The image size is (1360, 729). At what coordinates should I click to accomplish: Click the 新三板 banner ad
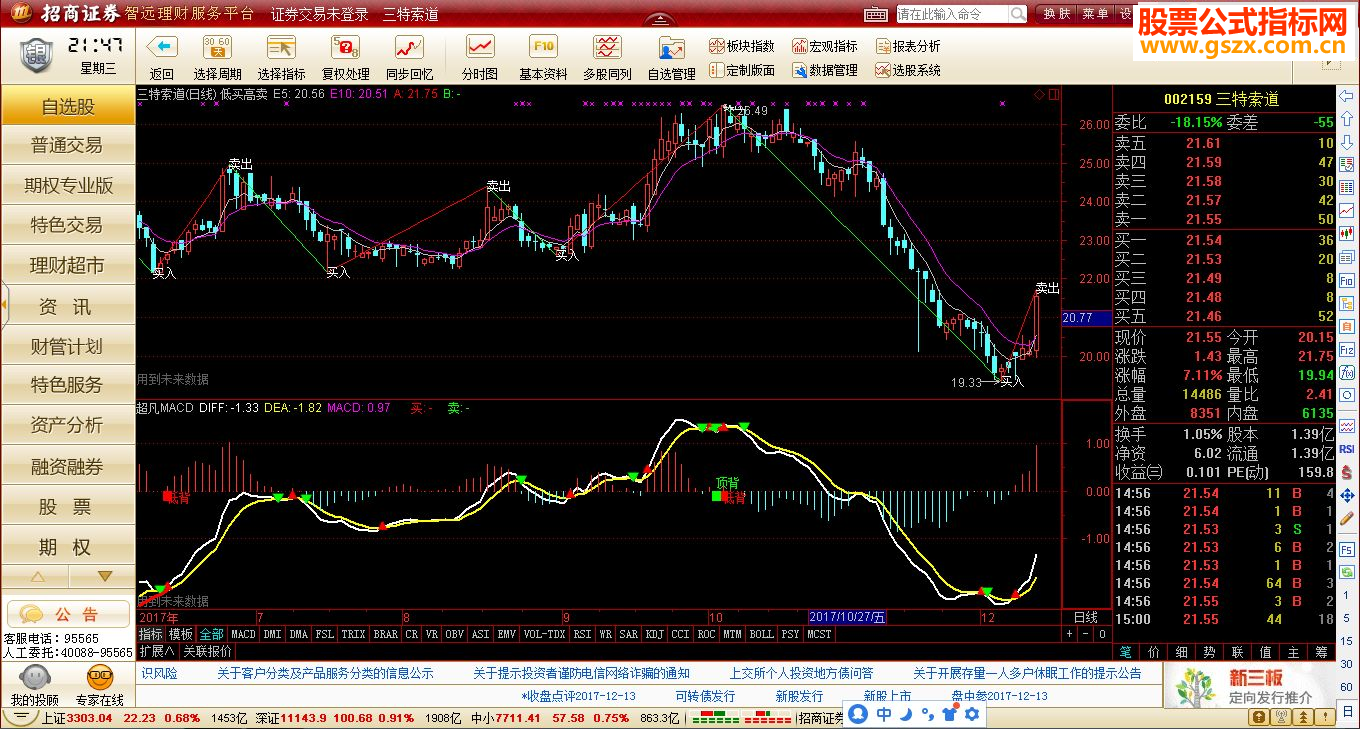1249,686
